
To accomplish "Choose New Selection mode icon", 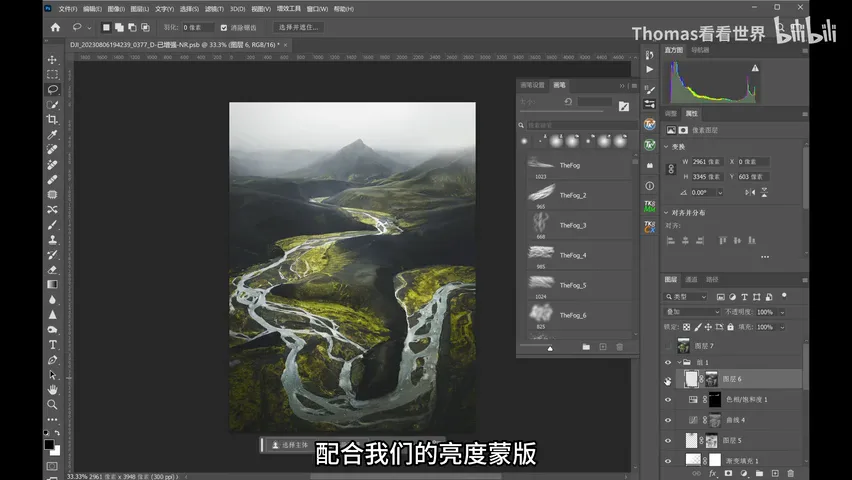I will 106,27.
